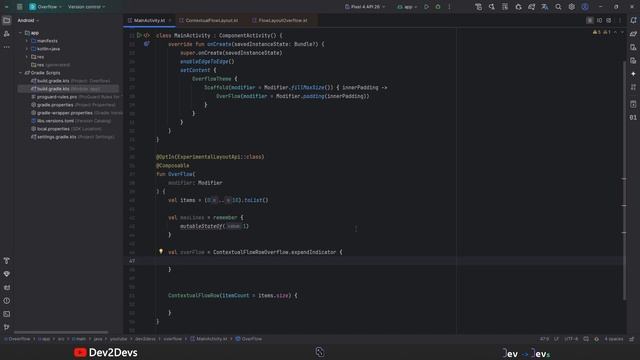Switch to ContextualFlowLayout.kt tab
Viewport: 640px width, 360px height.
point(211,20)
